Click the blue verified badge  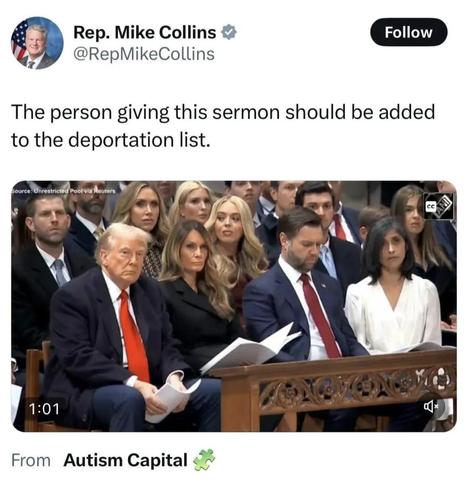click(x=229, y=32)
